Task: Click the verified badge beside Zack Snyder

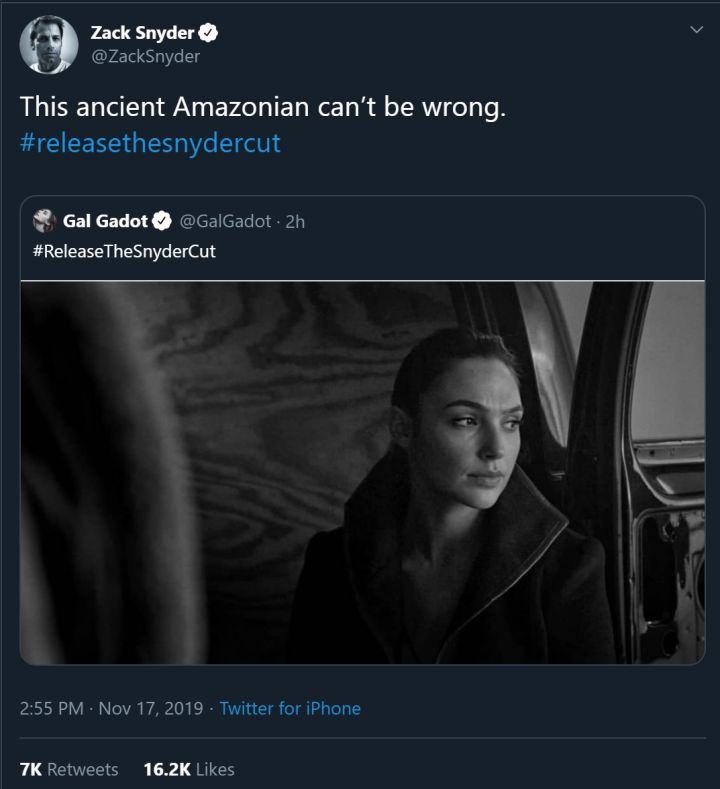Action: 210,33
